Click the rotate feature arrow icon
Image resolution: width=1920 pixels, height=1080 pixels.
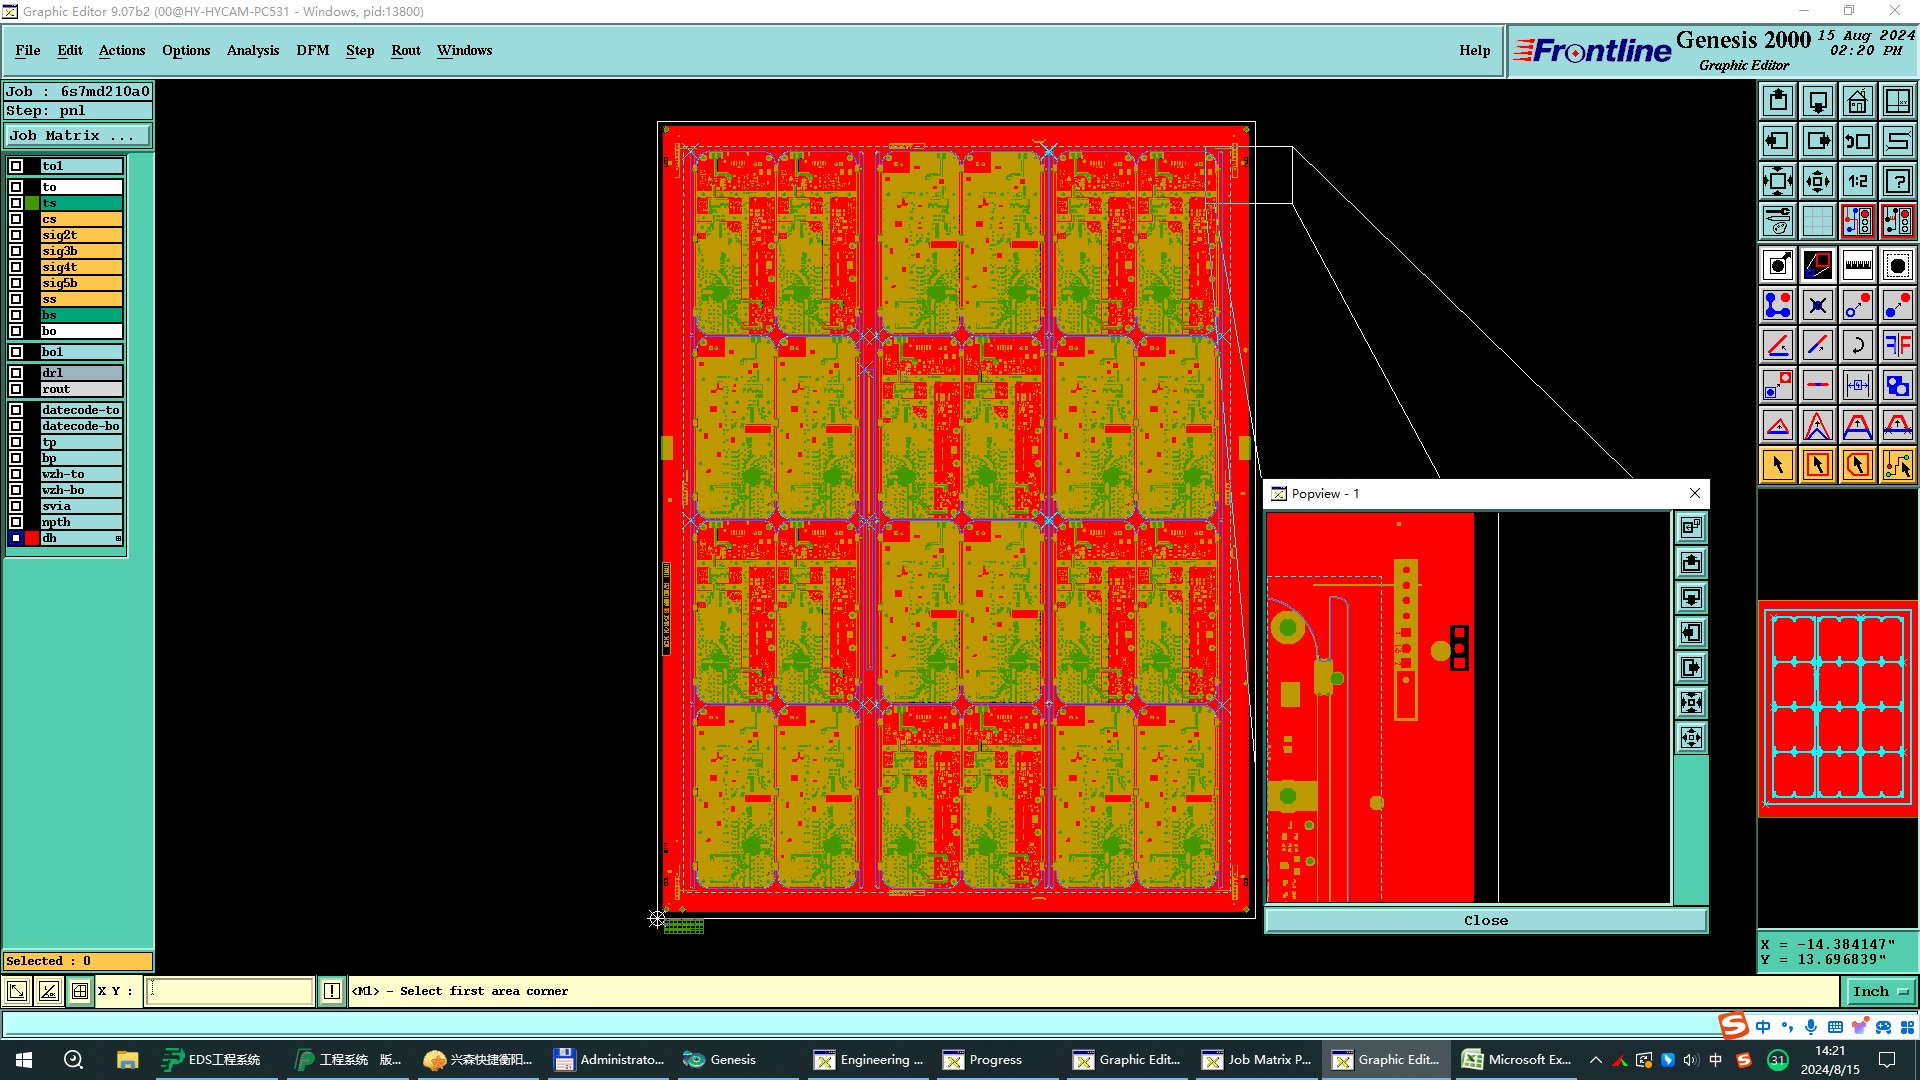tap(1857, 345)
